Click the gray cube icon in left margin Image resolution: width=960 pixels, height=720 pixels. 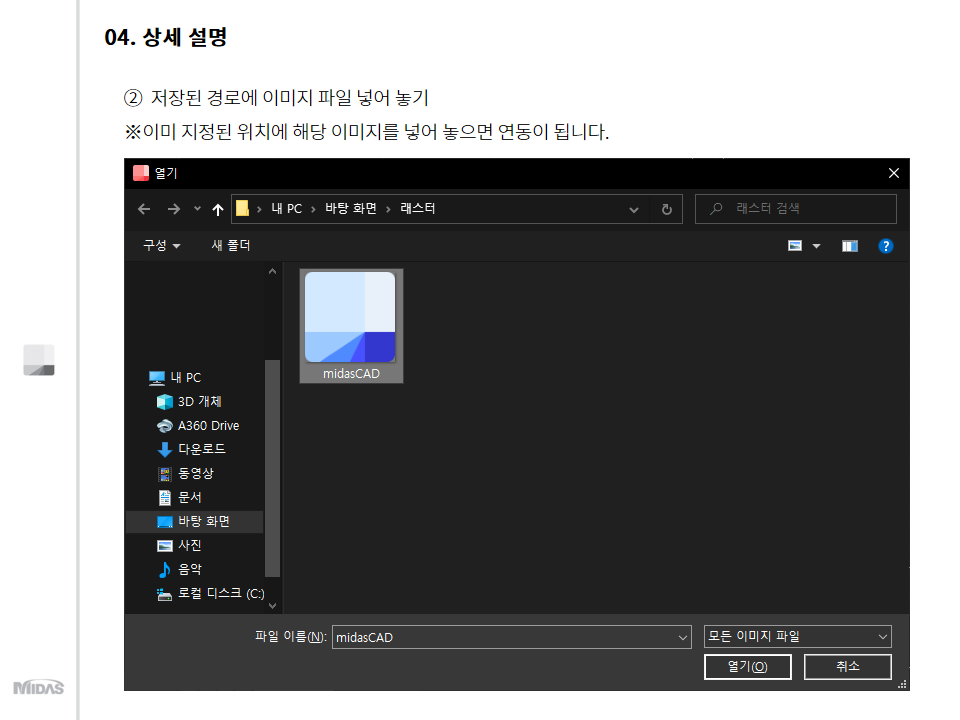39,360
